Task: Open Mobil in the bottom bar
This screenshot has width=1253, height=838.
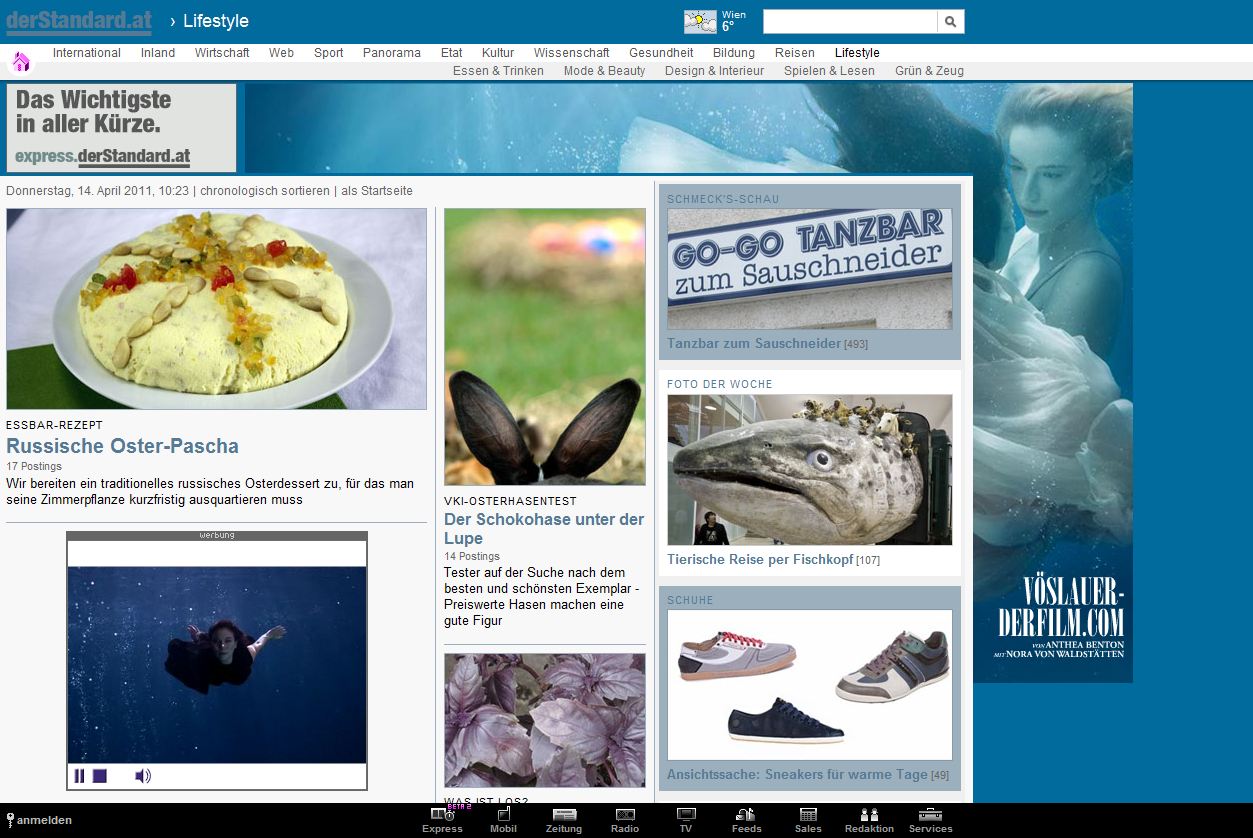Action: (503, 820)
